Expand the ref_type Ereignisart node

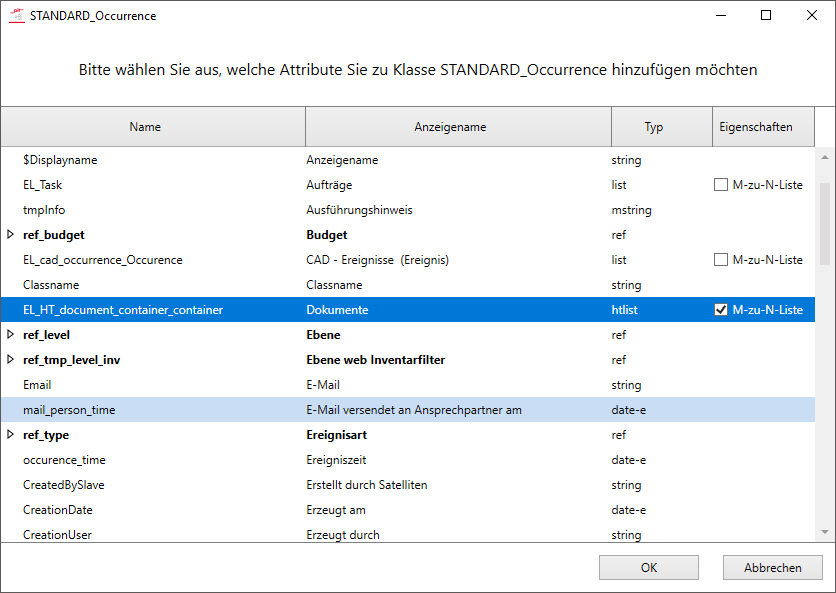[11, 435]
